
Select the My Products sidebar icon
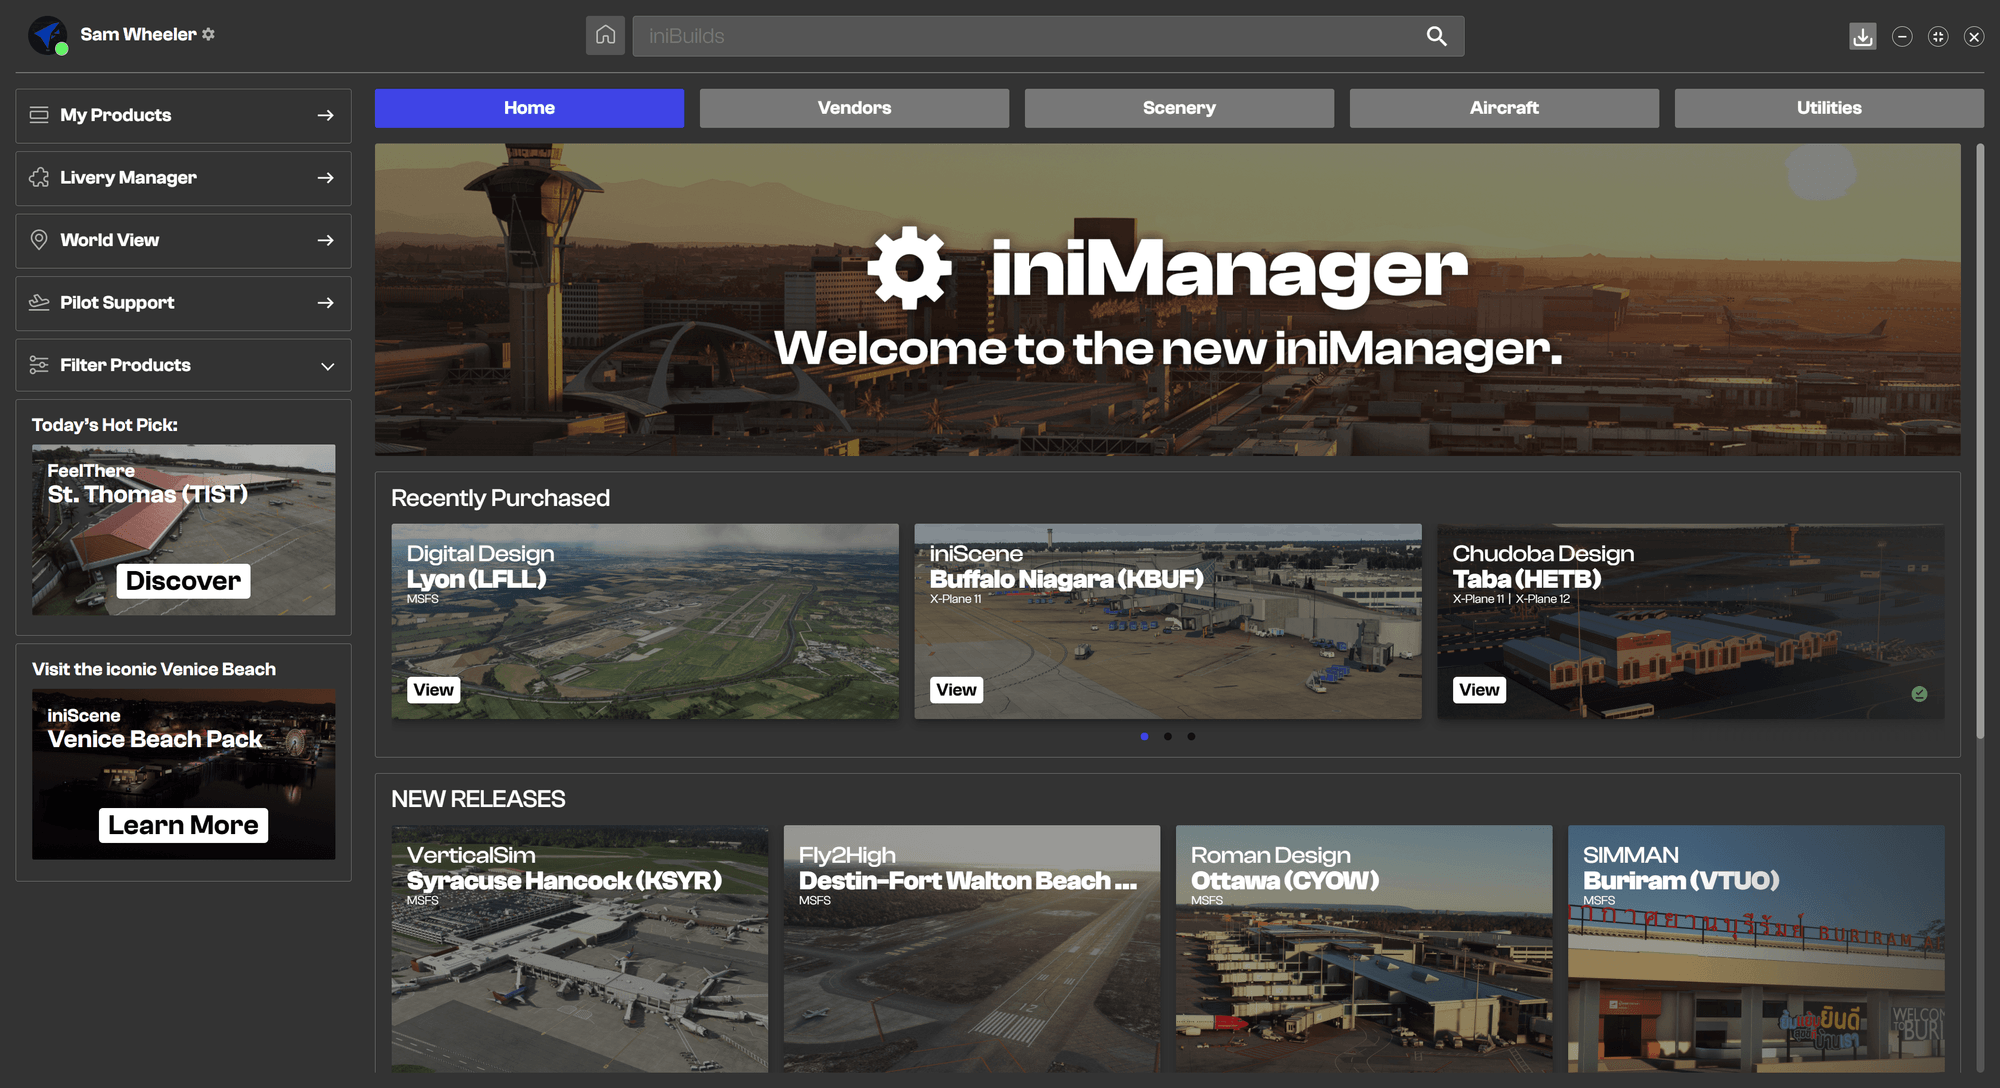(x=38, y=115)
